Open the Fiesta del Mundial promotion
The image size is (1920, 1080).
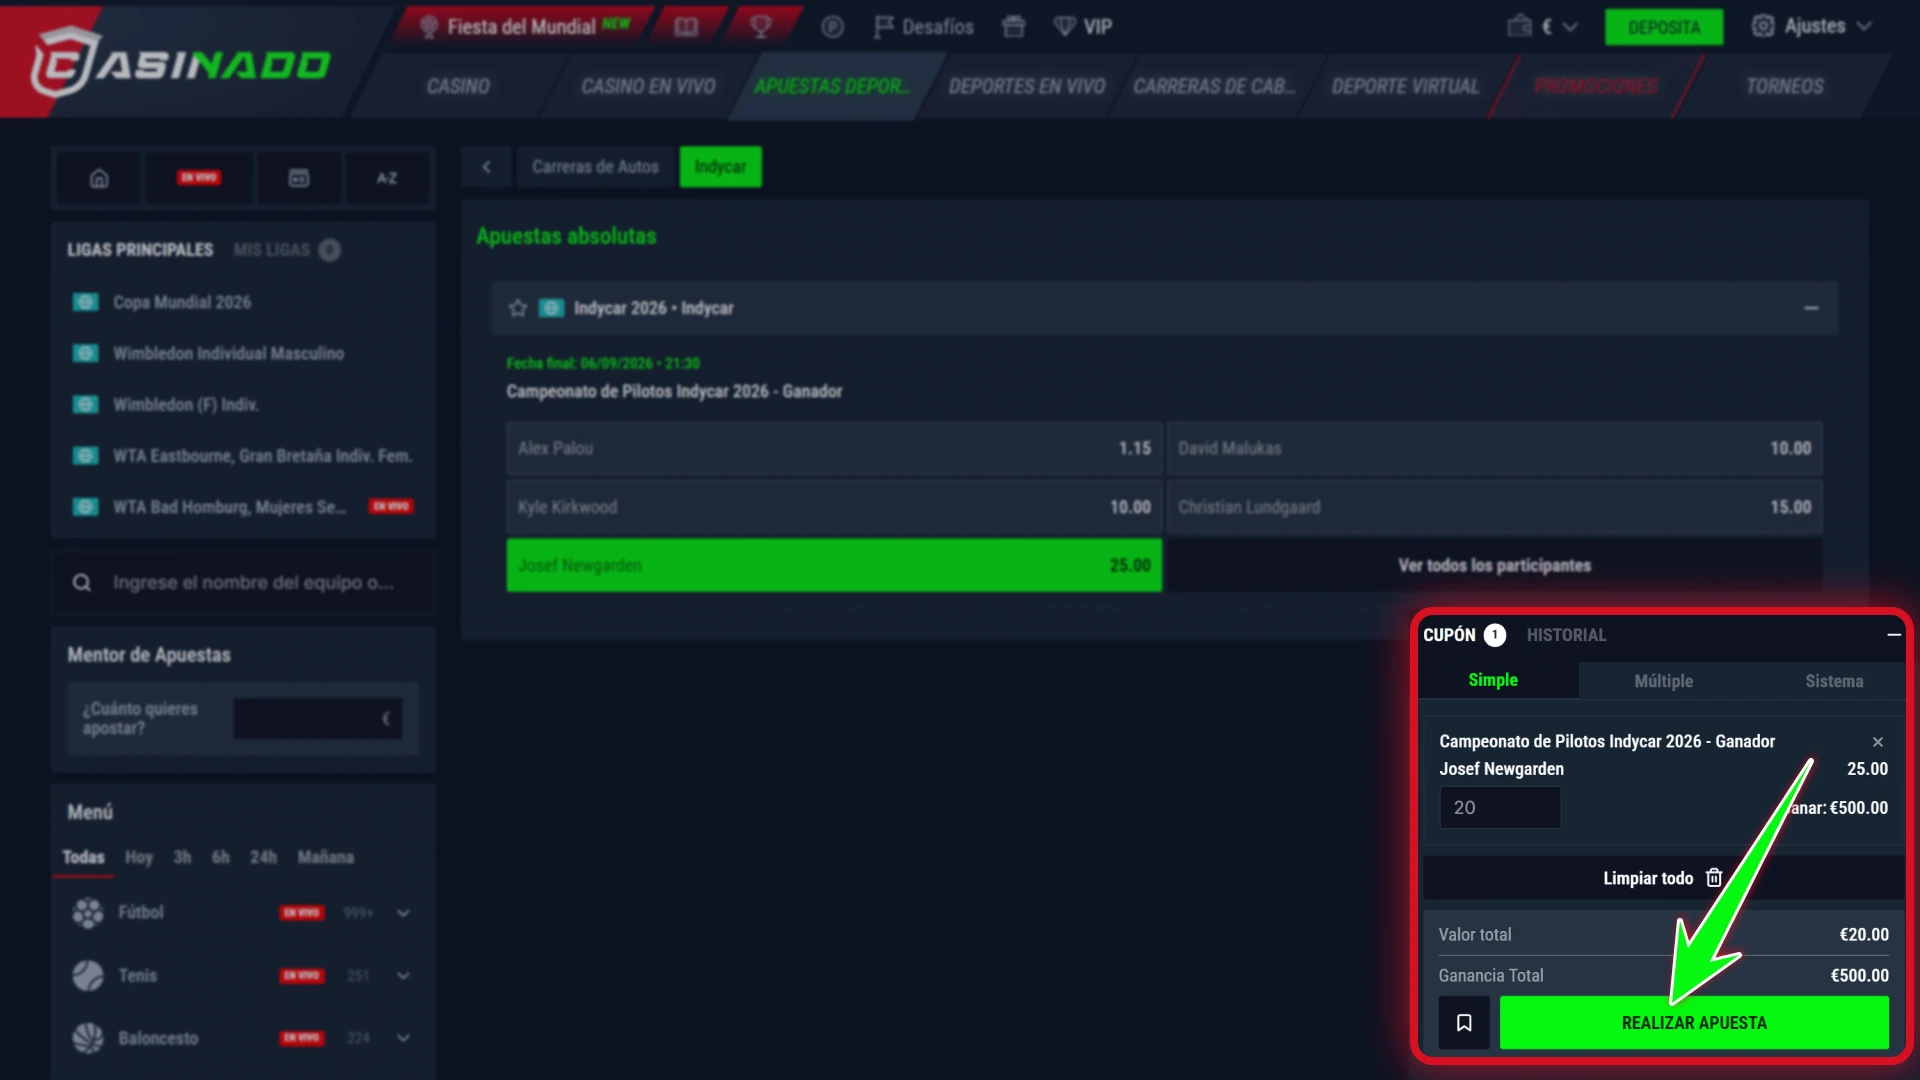click(524, 27)
